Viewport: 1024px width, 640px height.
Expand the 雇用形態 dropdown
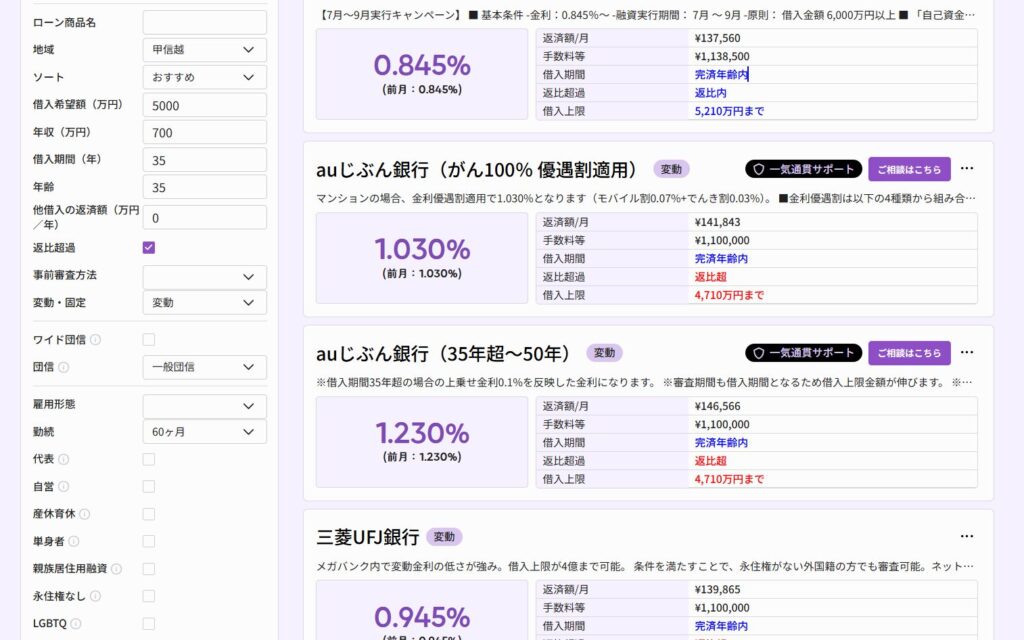[204, 406]
